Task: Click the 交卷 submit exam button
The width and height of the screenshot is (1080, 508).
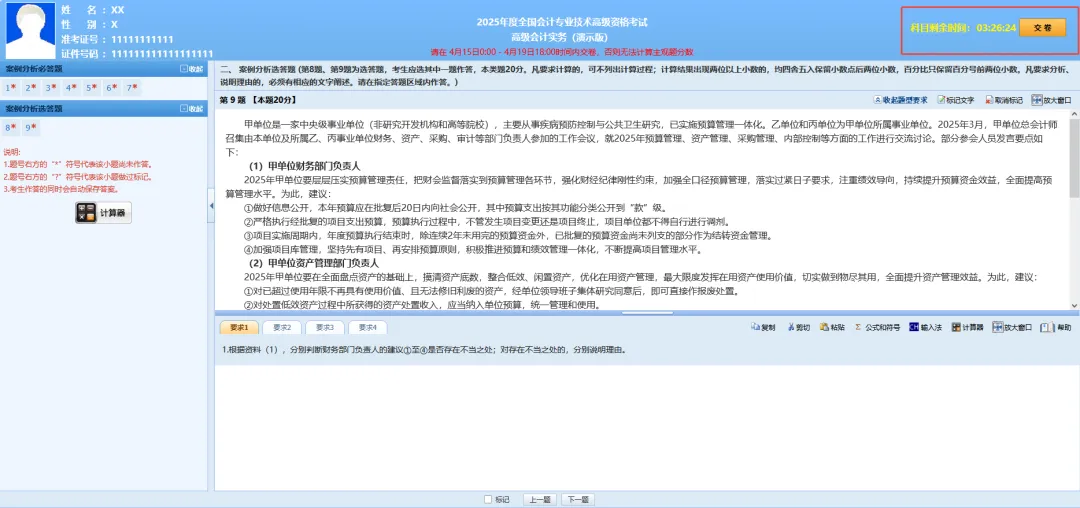Action: [1042, 28]
